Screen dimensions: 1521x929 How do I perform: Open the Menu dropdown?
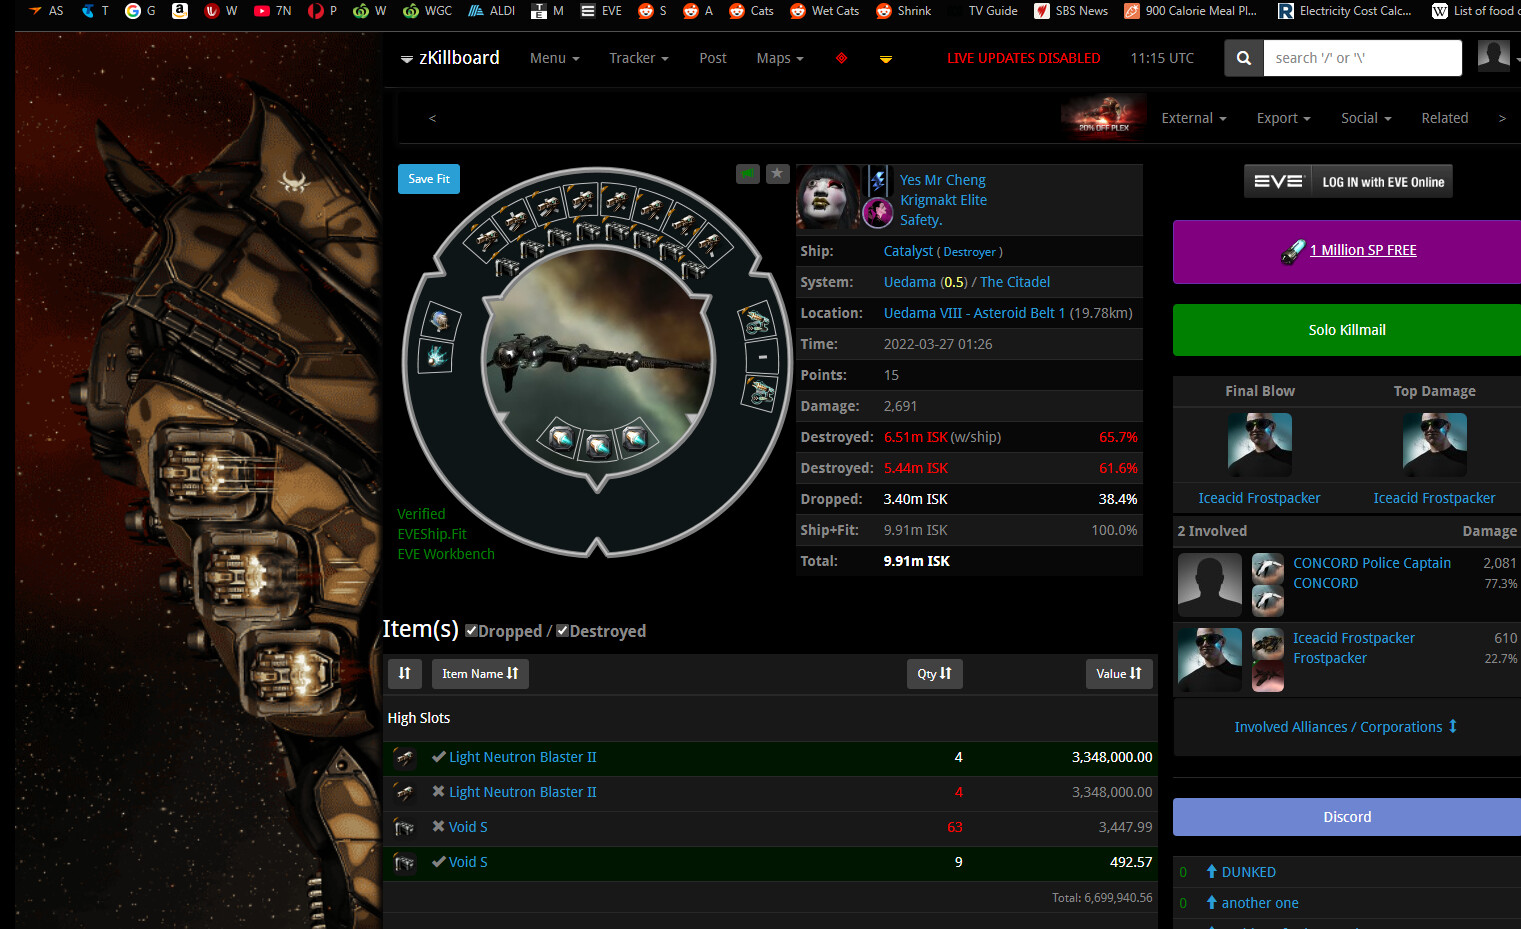tap(554, 58)
